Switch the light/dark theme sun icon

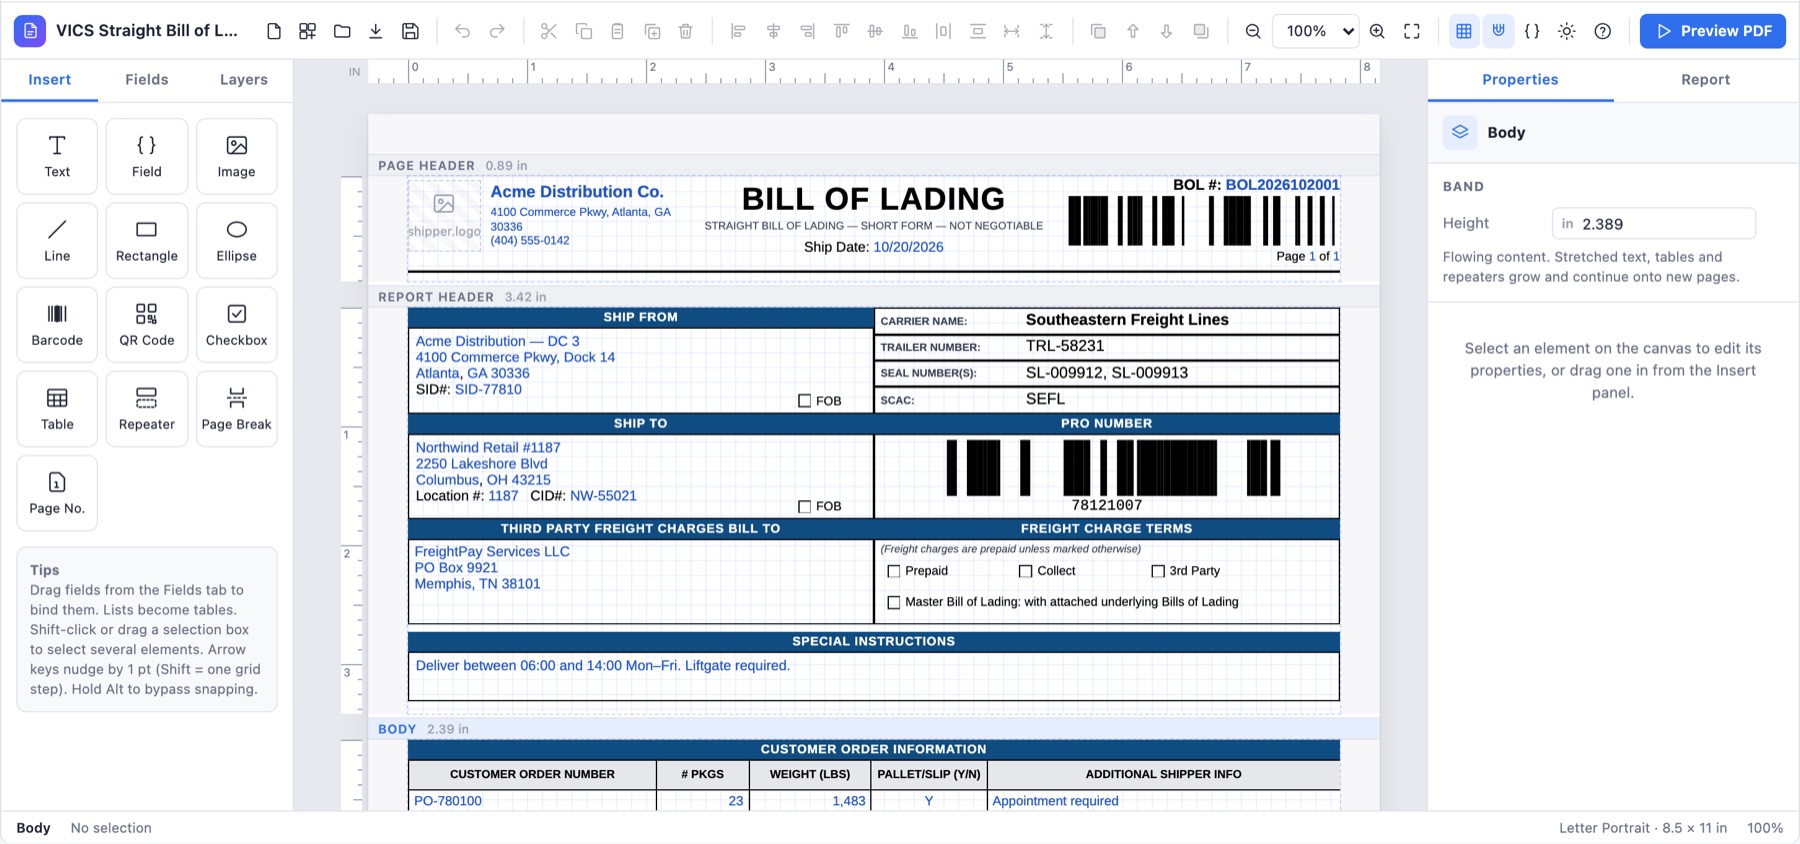point(1567,31)
